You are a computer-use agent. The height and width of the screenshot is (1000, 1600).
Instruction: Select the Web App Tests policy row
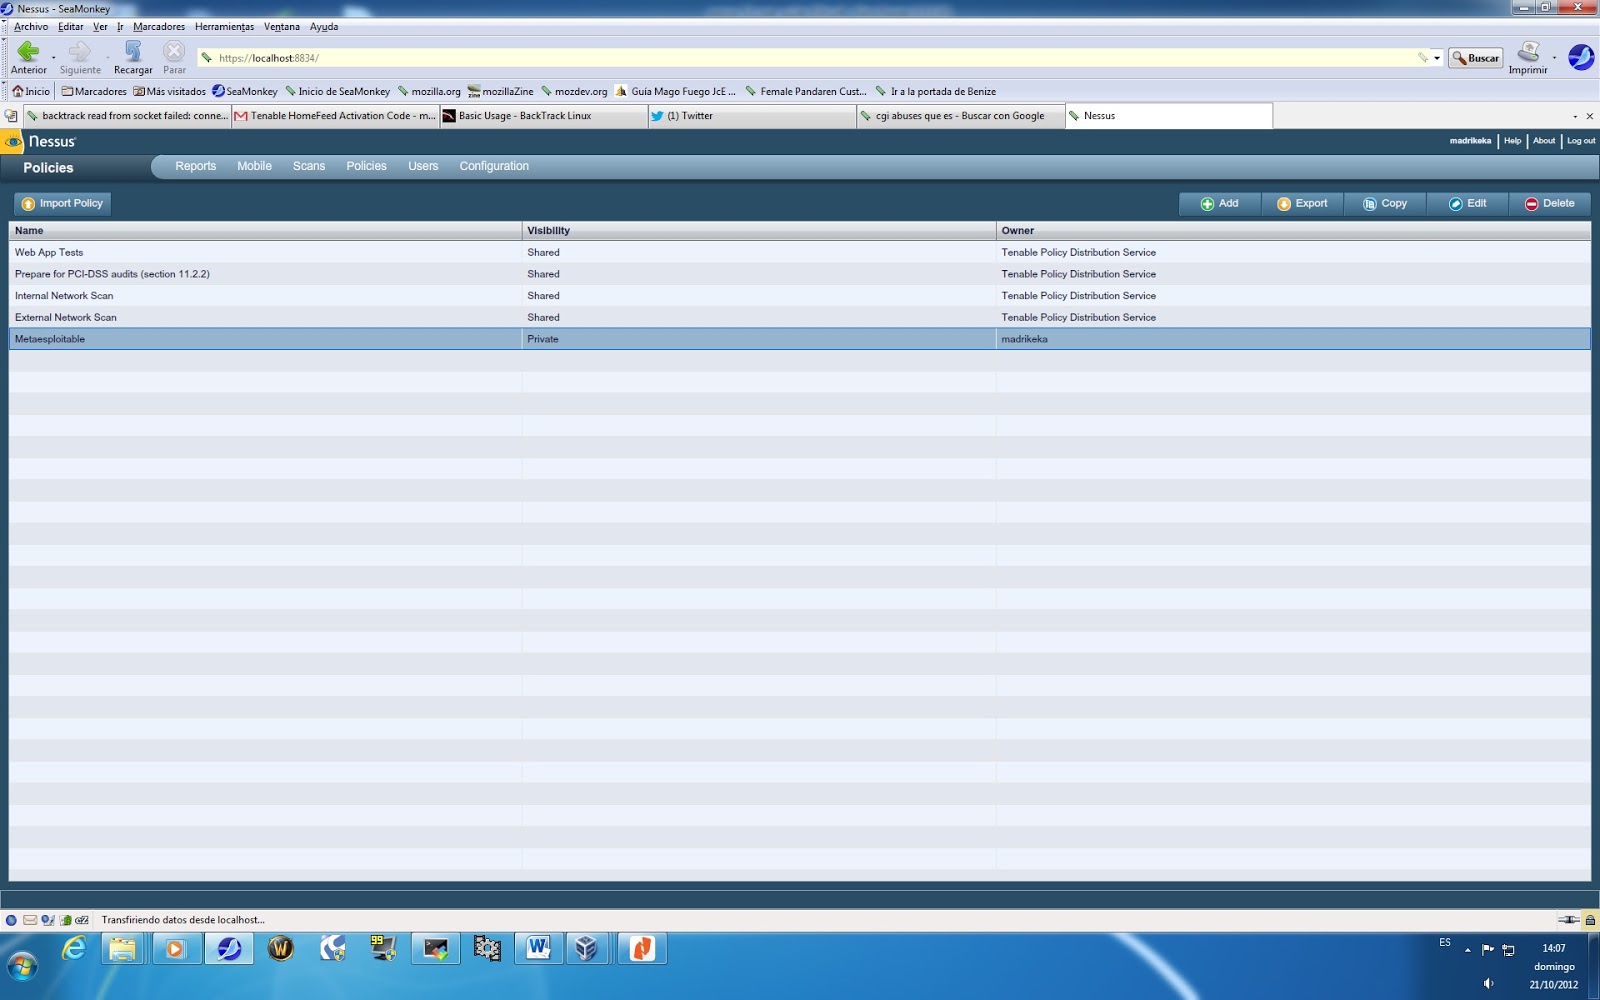click(x=800, y=253)
